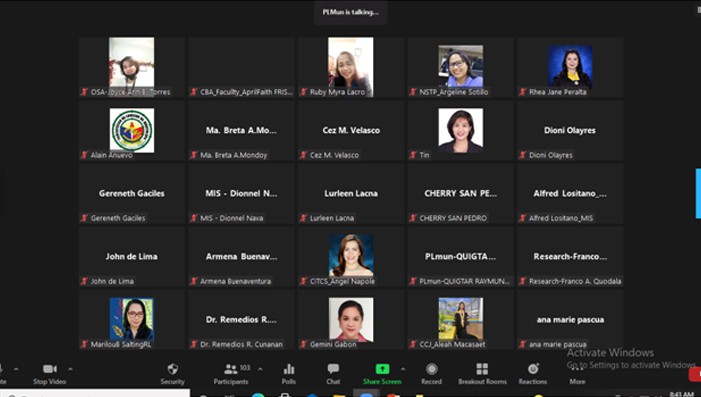Click large 'Lurleen Lacna' tile name
701x397 pixels.
351,193
